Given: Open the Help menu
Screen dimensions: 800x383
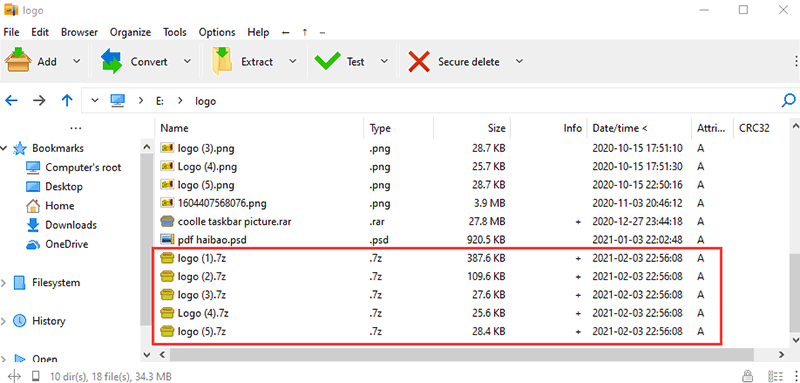Looking at the screenshot, I should (x=258, y=32).
